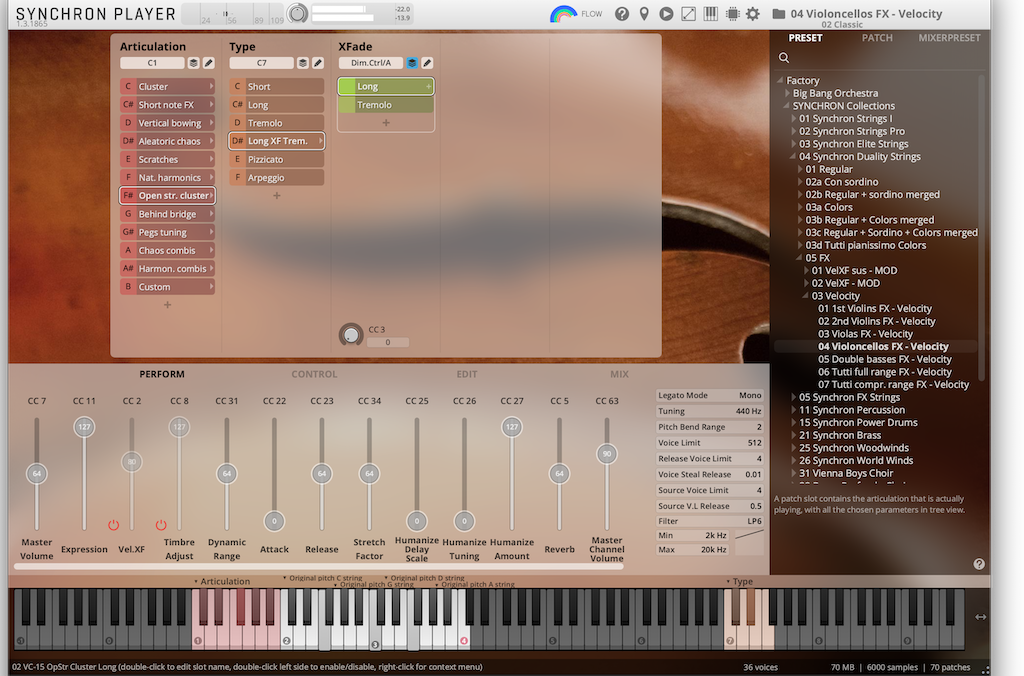The image size is (1024, 676).
Task: Click the play button icon in toolbar
Action: (x=666, y=14)
